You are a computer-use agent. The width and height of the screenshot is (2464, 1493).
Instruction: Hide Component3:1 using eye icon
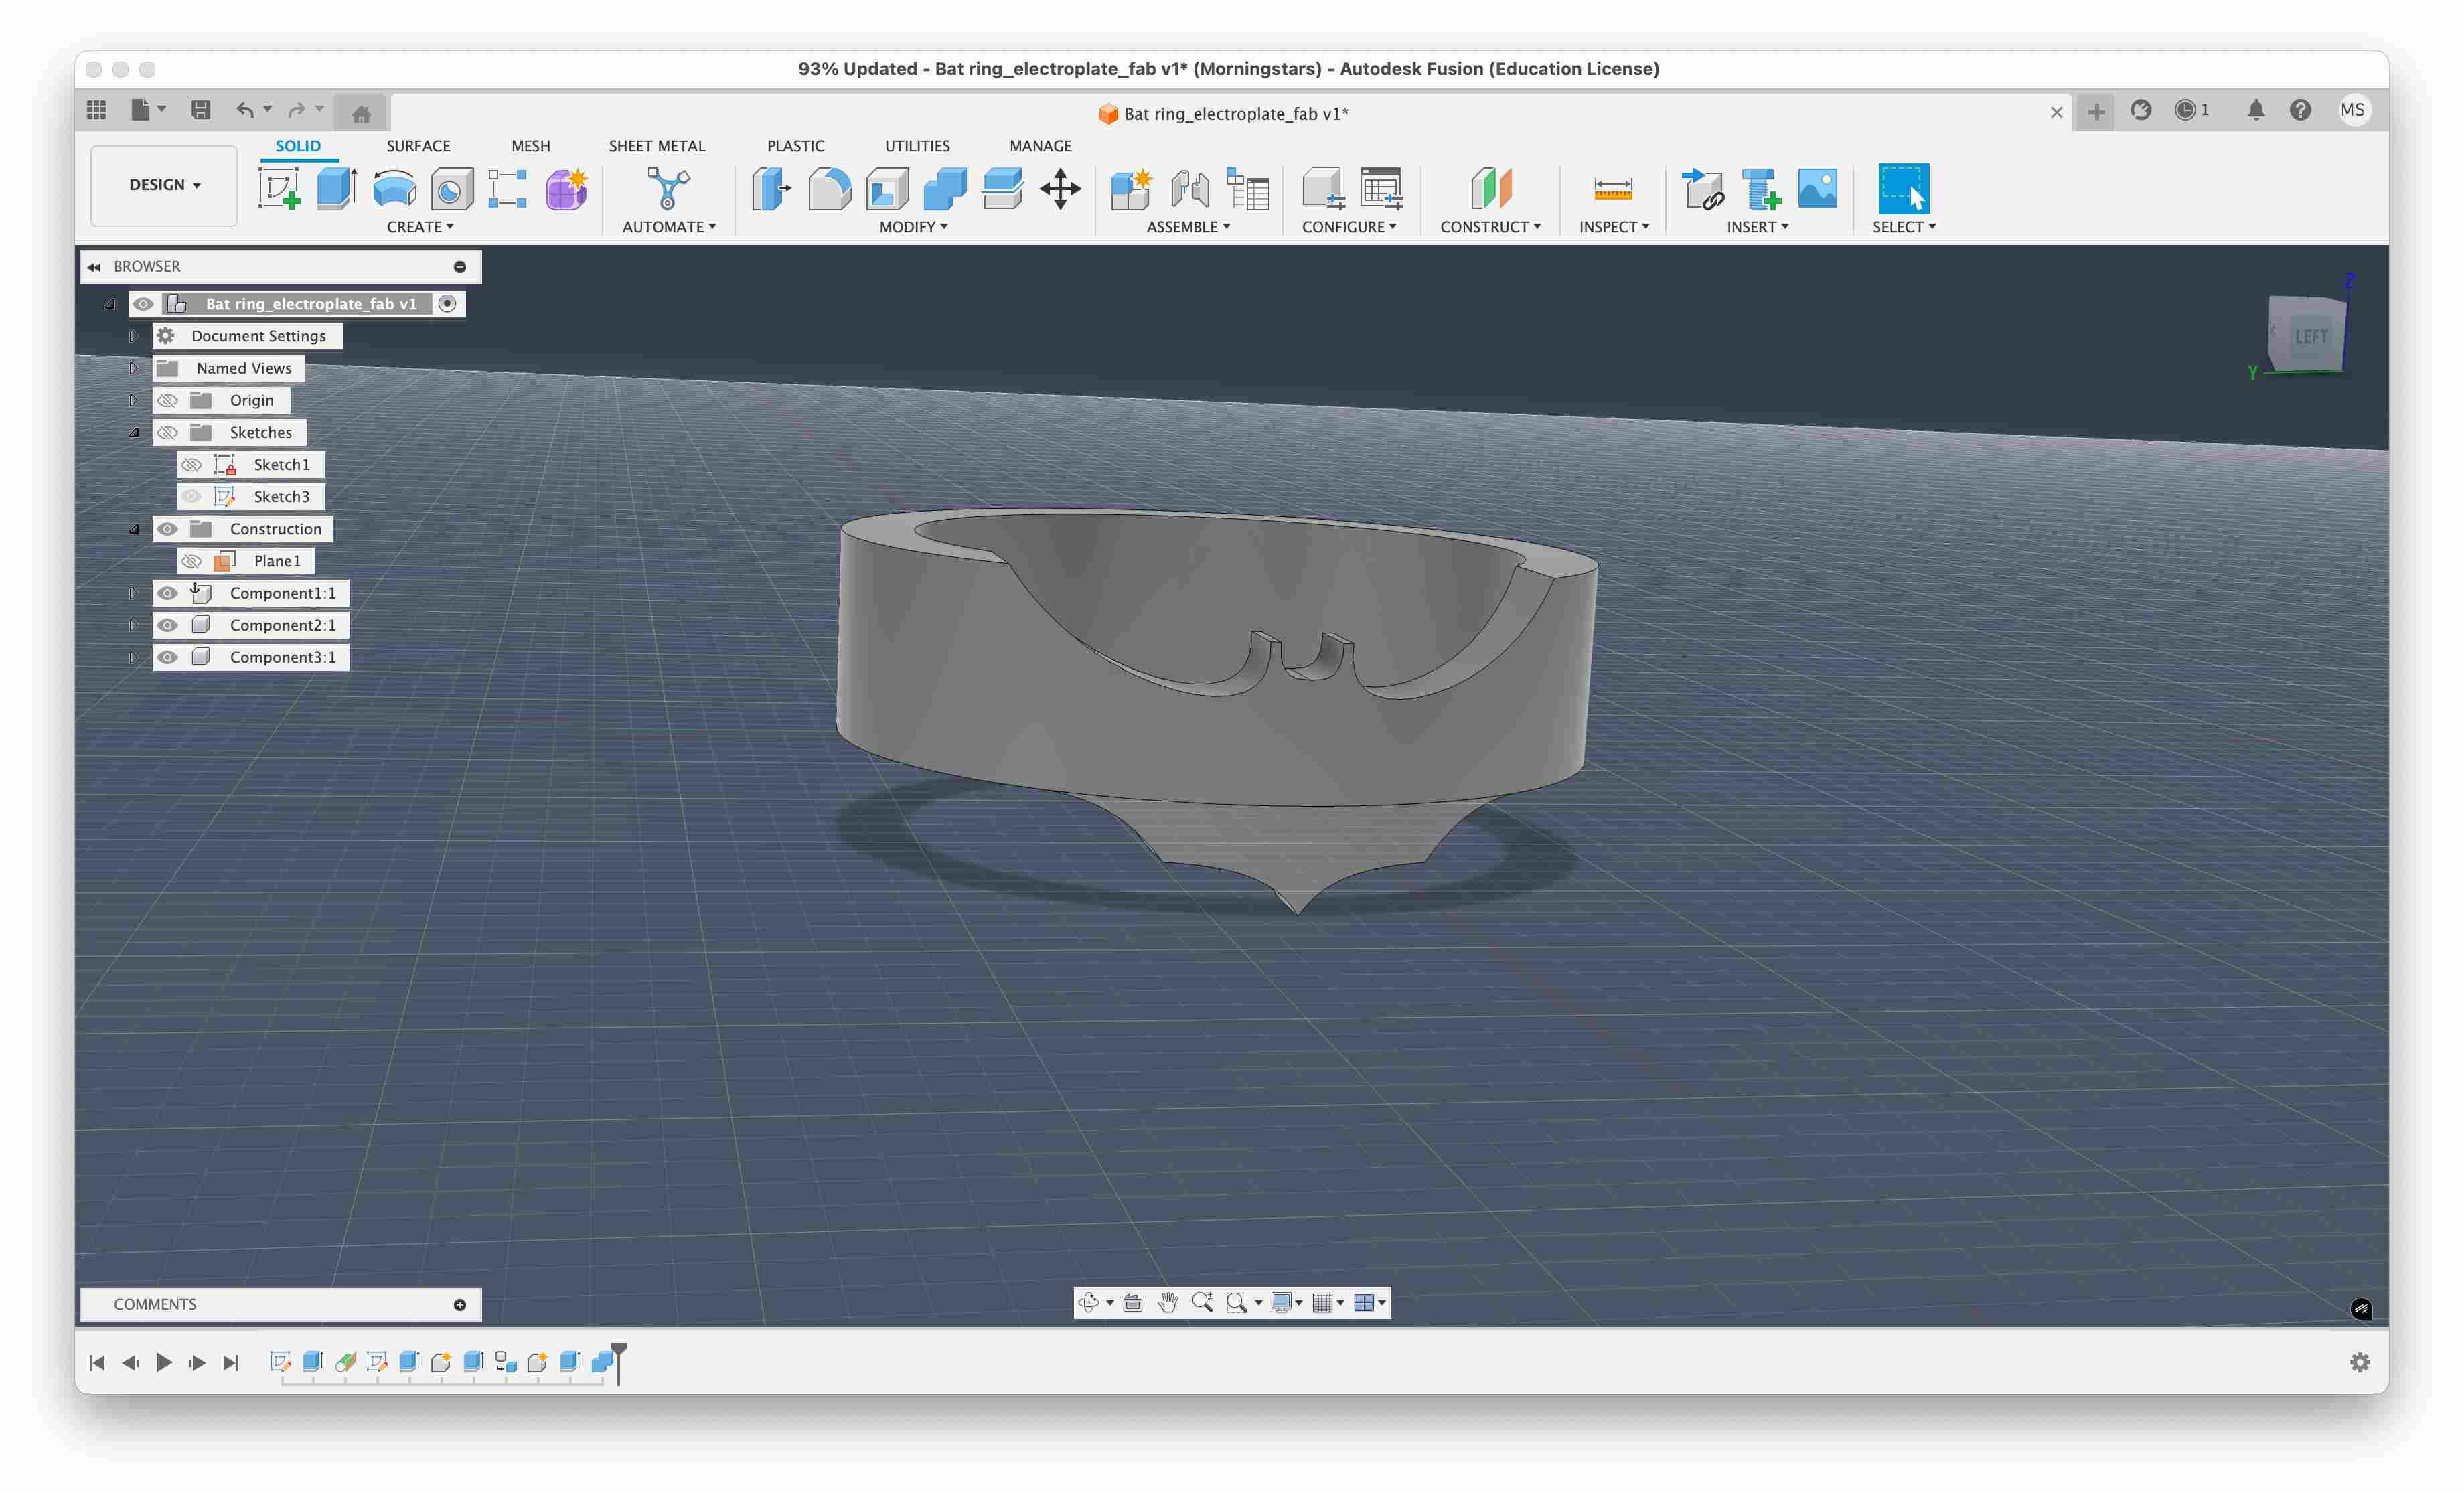(167, 656)
